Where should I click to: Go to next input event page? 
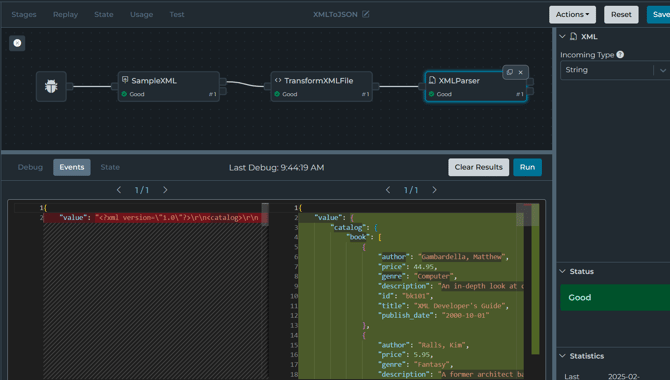click(x=165, y=190)
